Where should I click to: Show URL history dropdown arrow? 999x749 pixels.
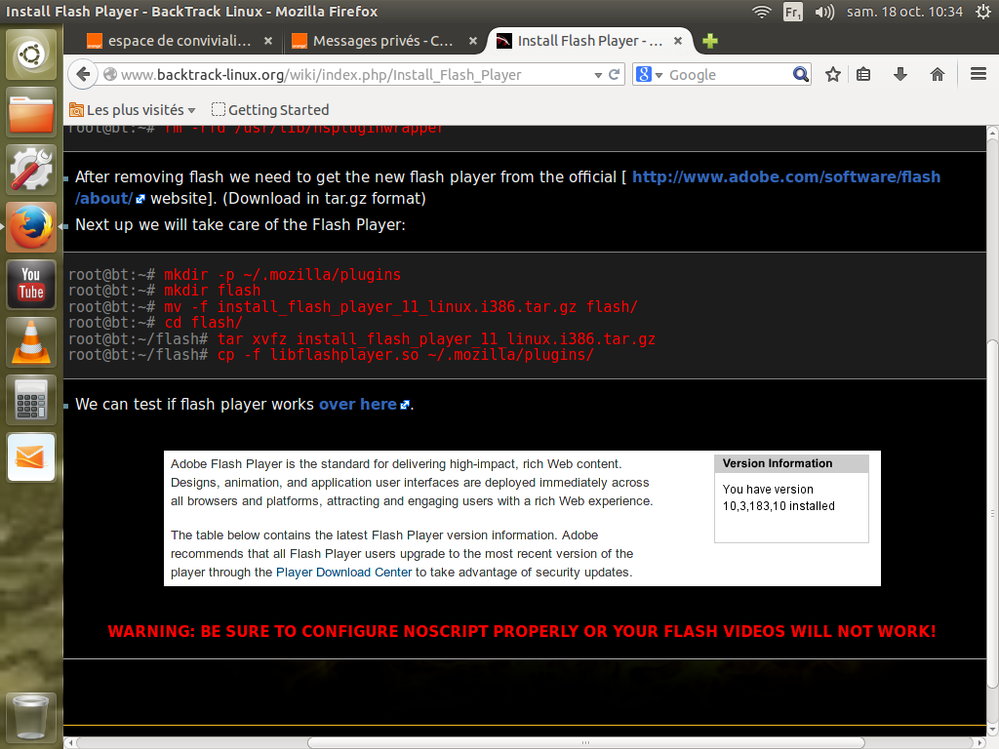(598, 75)
